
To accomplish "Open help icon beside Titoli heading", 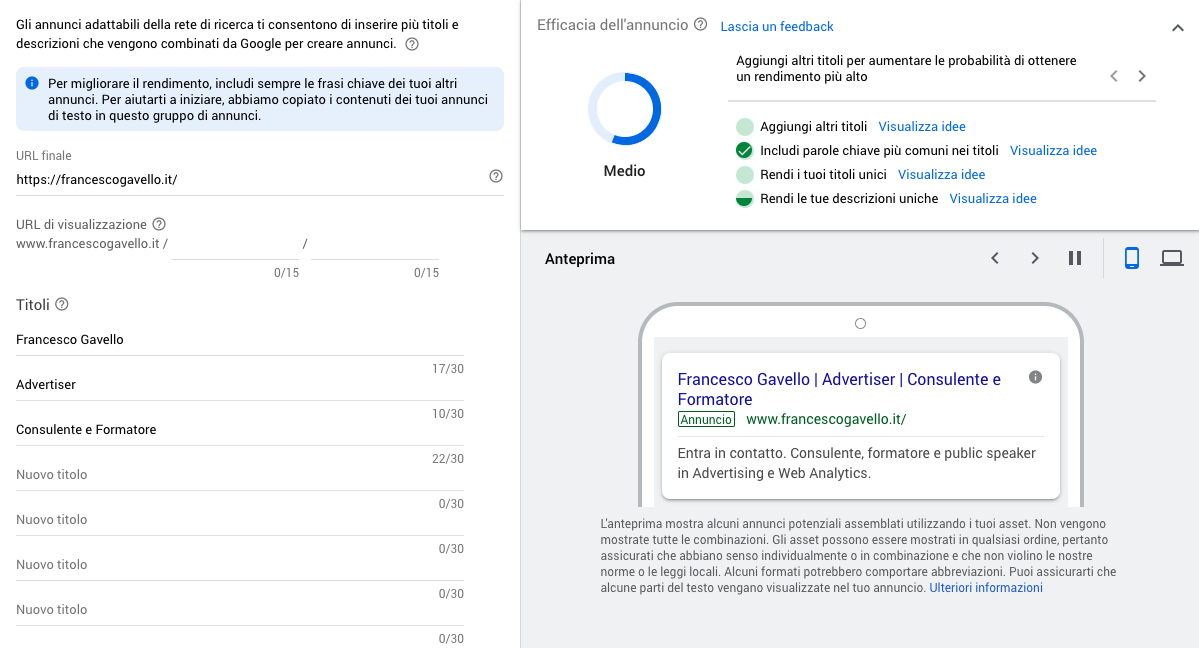I will [62, 304].
